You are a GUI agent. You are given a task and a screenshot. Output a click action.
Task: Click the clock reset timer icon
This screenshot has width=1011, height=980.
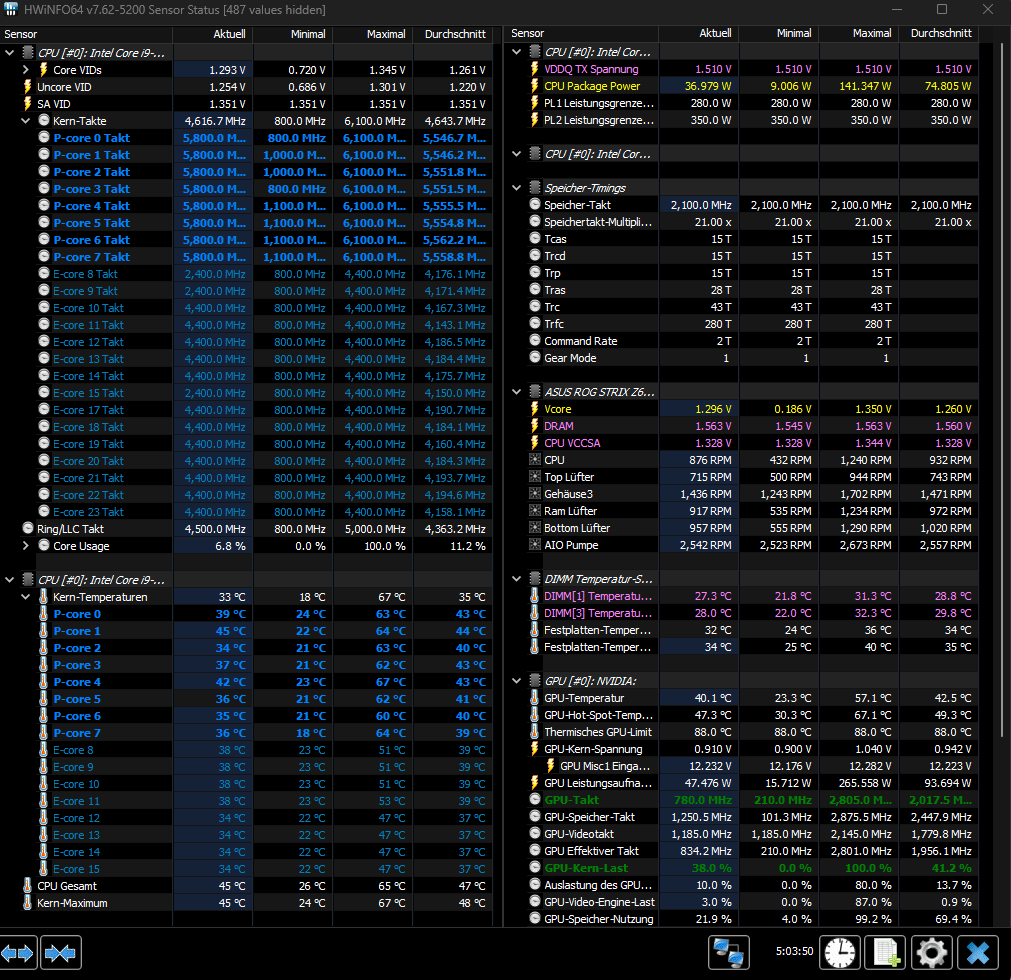(840, 952)
